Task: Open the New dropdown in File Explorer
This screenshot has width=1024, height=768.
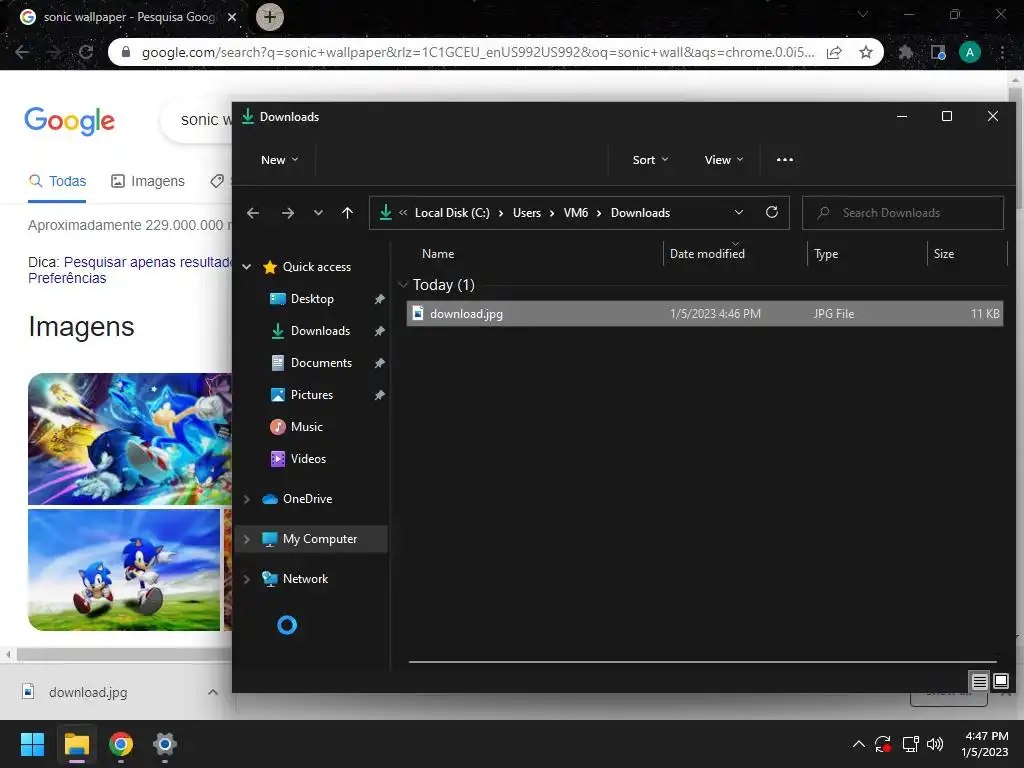Action: [x=280, y=160]
